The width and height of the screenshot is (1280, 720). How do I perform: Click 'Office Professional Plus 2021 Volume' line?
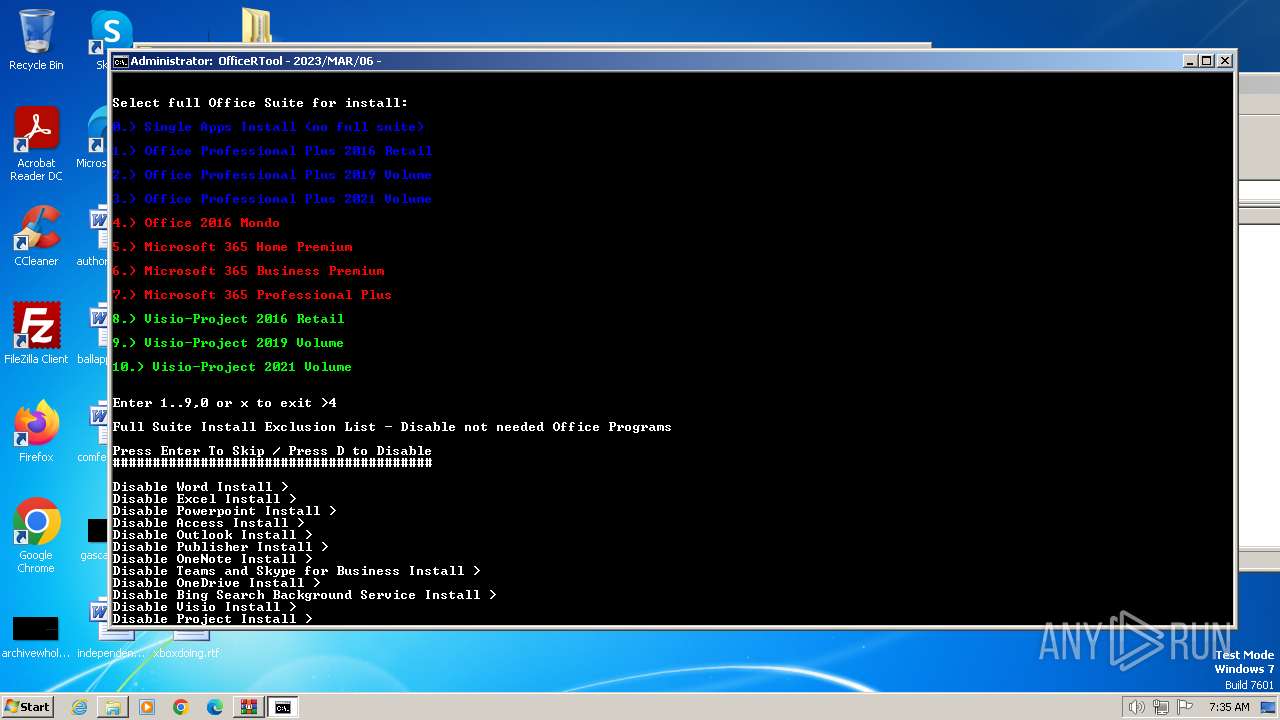(x=272, y=199)
